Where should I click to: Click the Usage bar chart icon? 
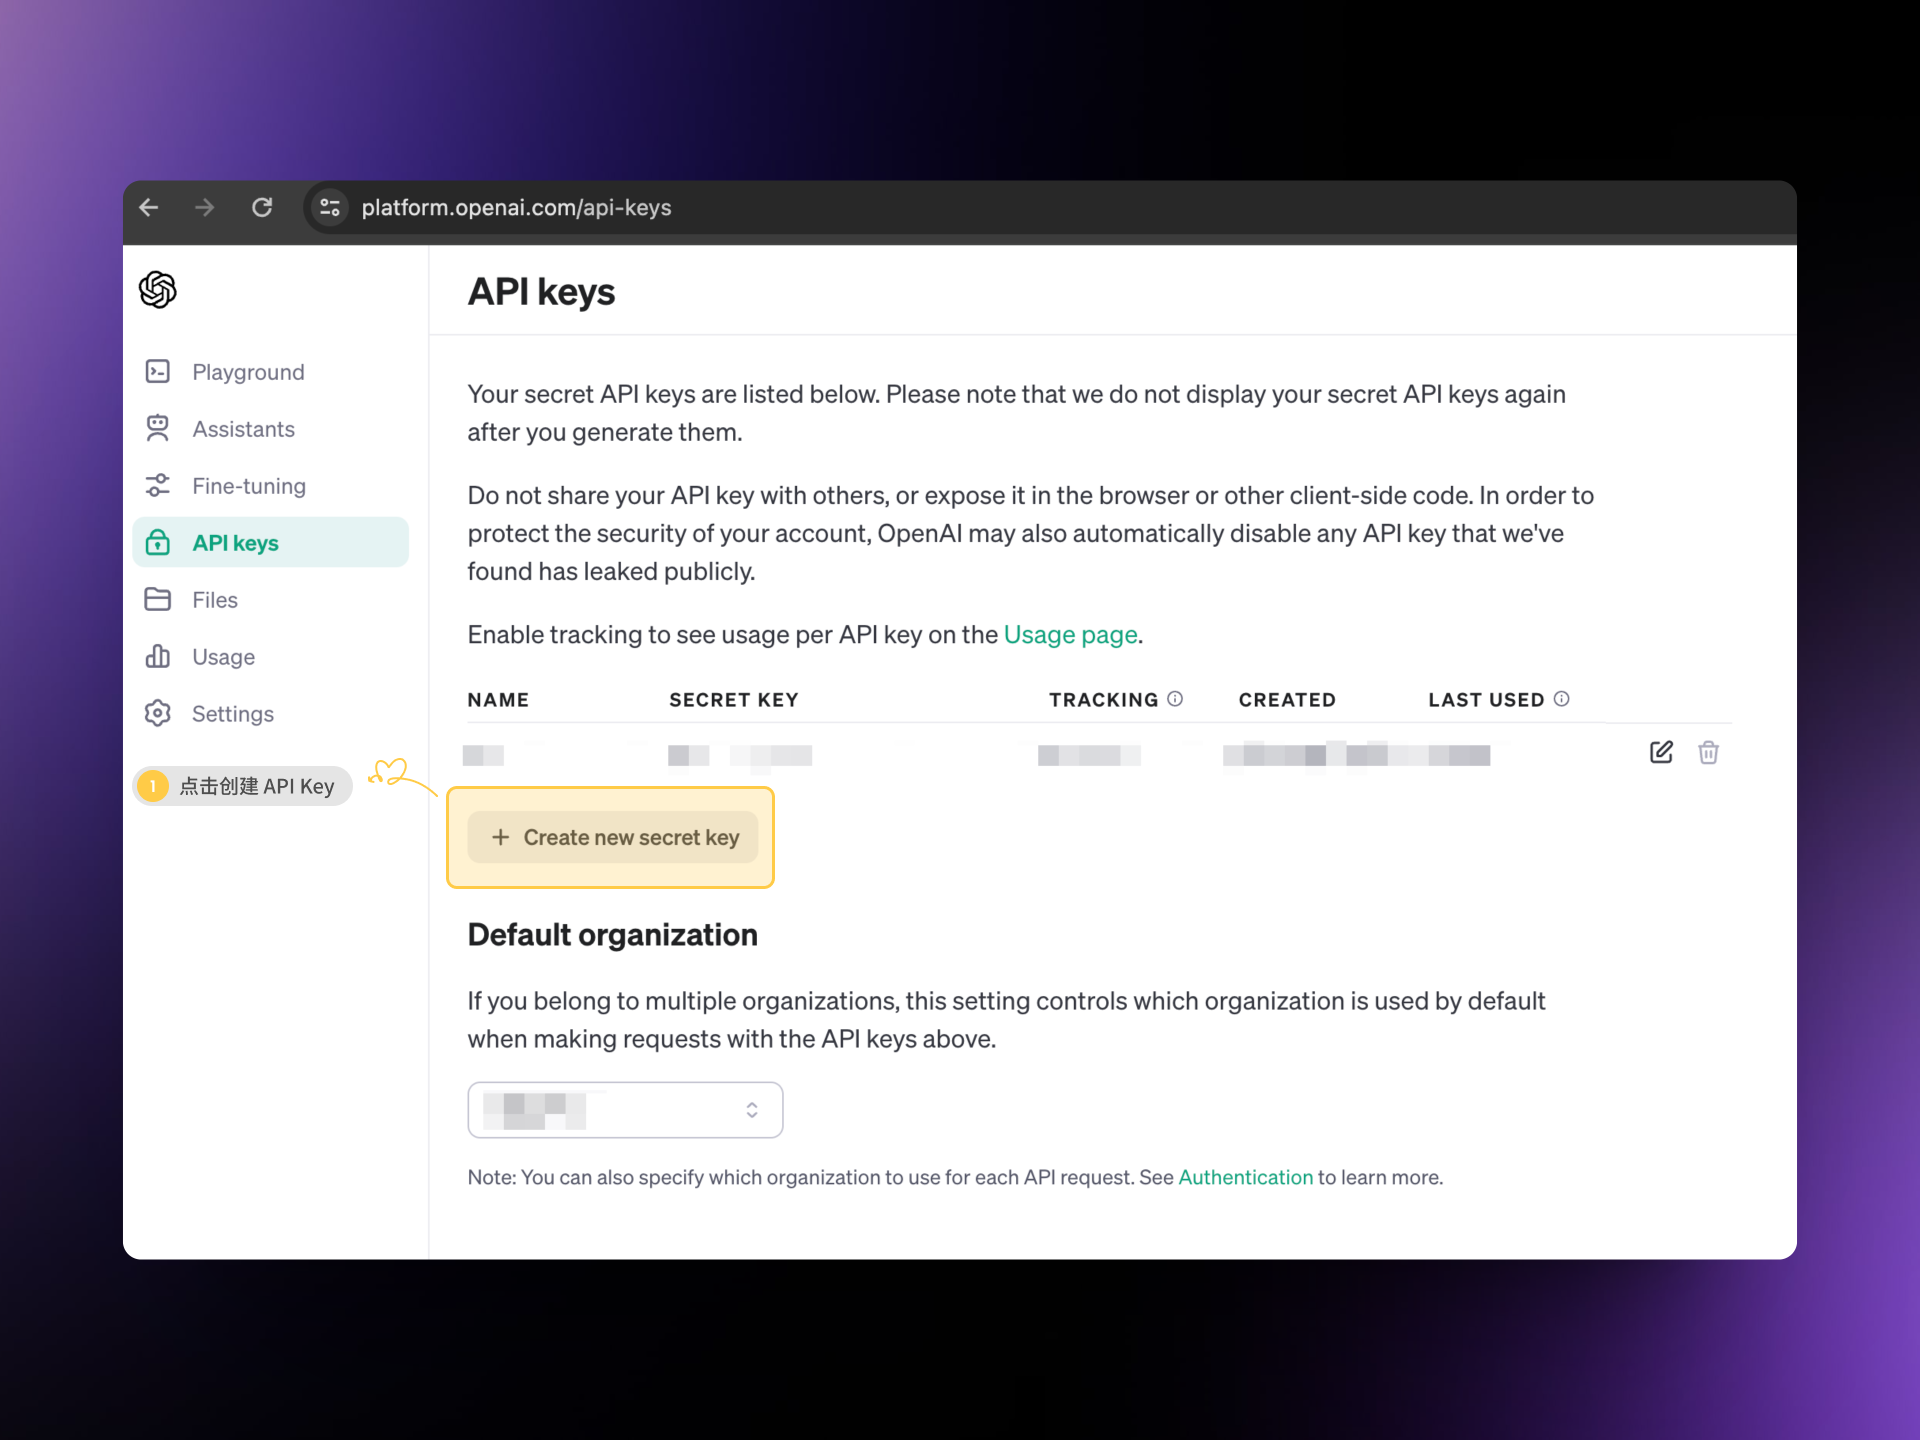(x=158, y=657)
